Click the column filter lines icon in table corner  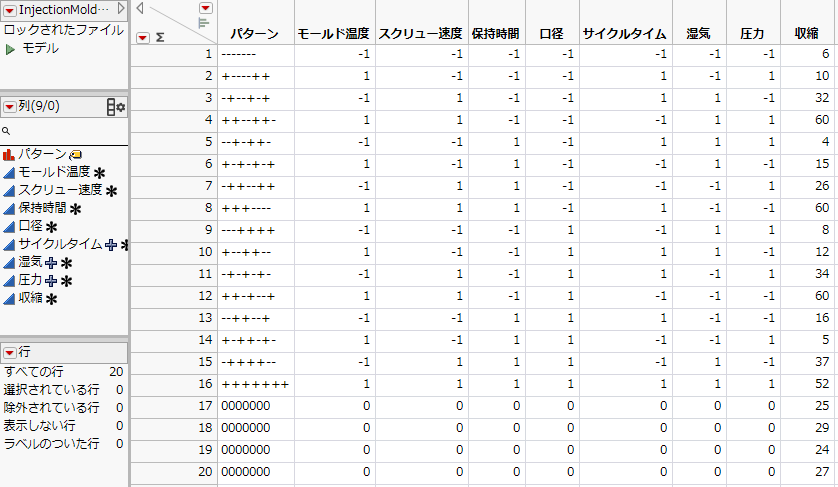point(203,24)
